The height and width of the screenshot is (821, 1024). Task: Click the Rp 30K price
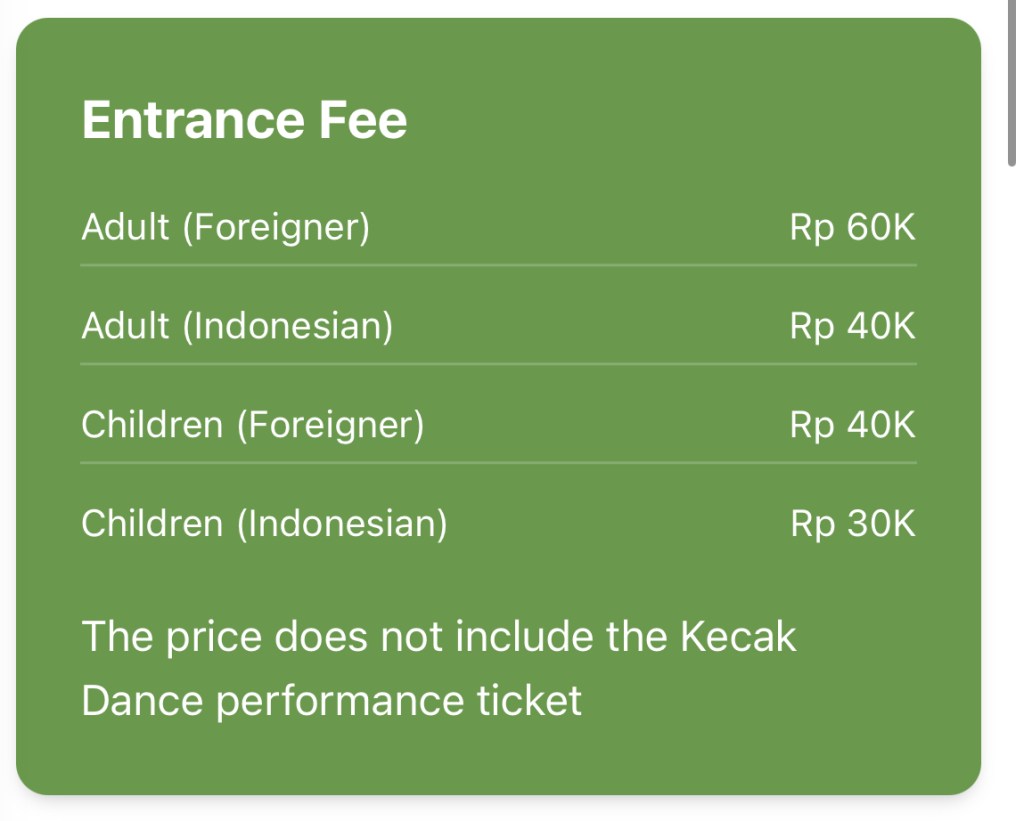click(x=852, y=524)
